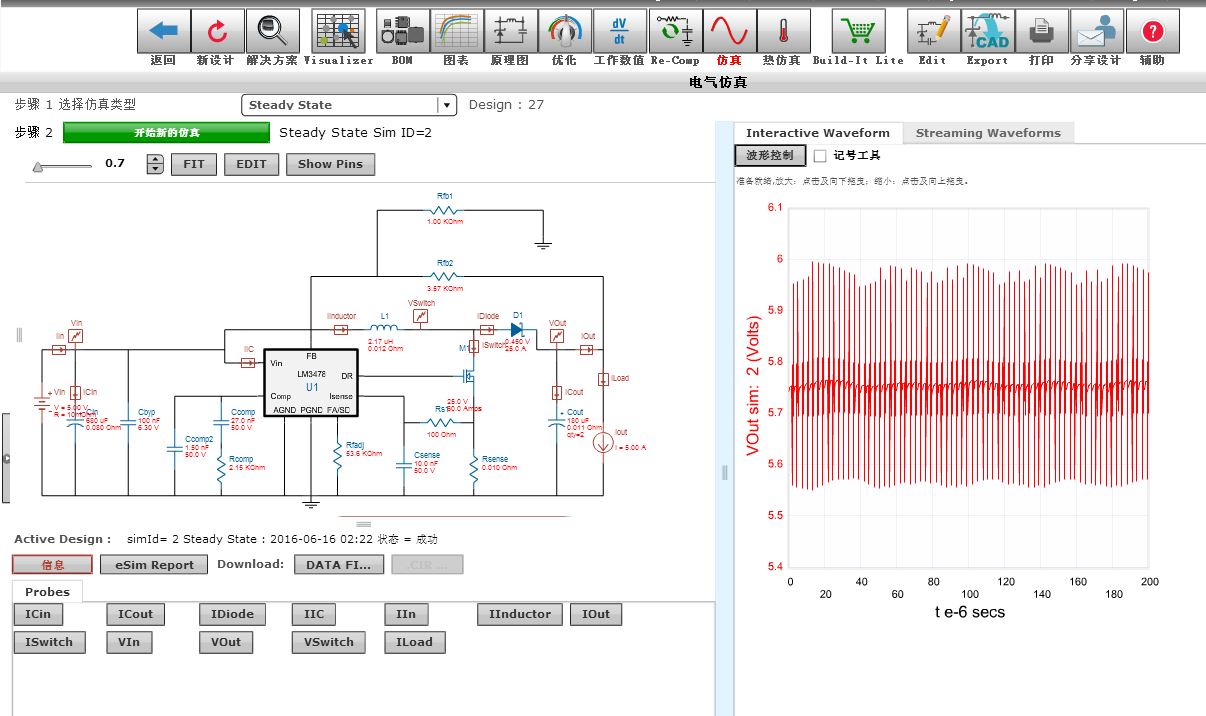Viewport: 1206px width, 716px height.
Task: Download the DATA FI... file
Action: click(x=338, y=565)
